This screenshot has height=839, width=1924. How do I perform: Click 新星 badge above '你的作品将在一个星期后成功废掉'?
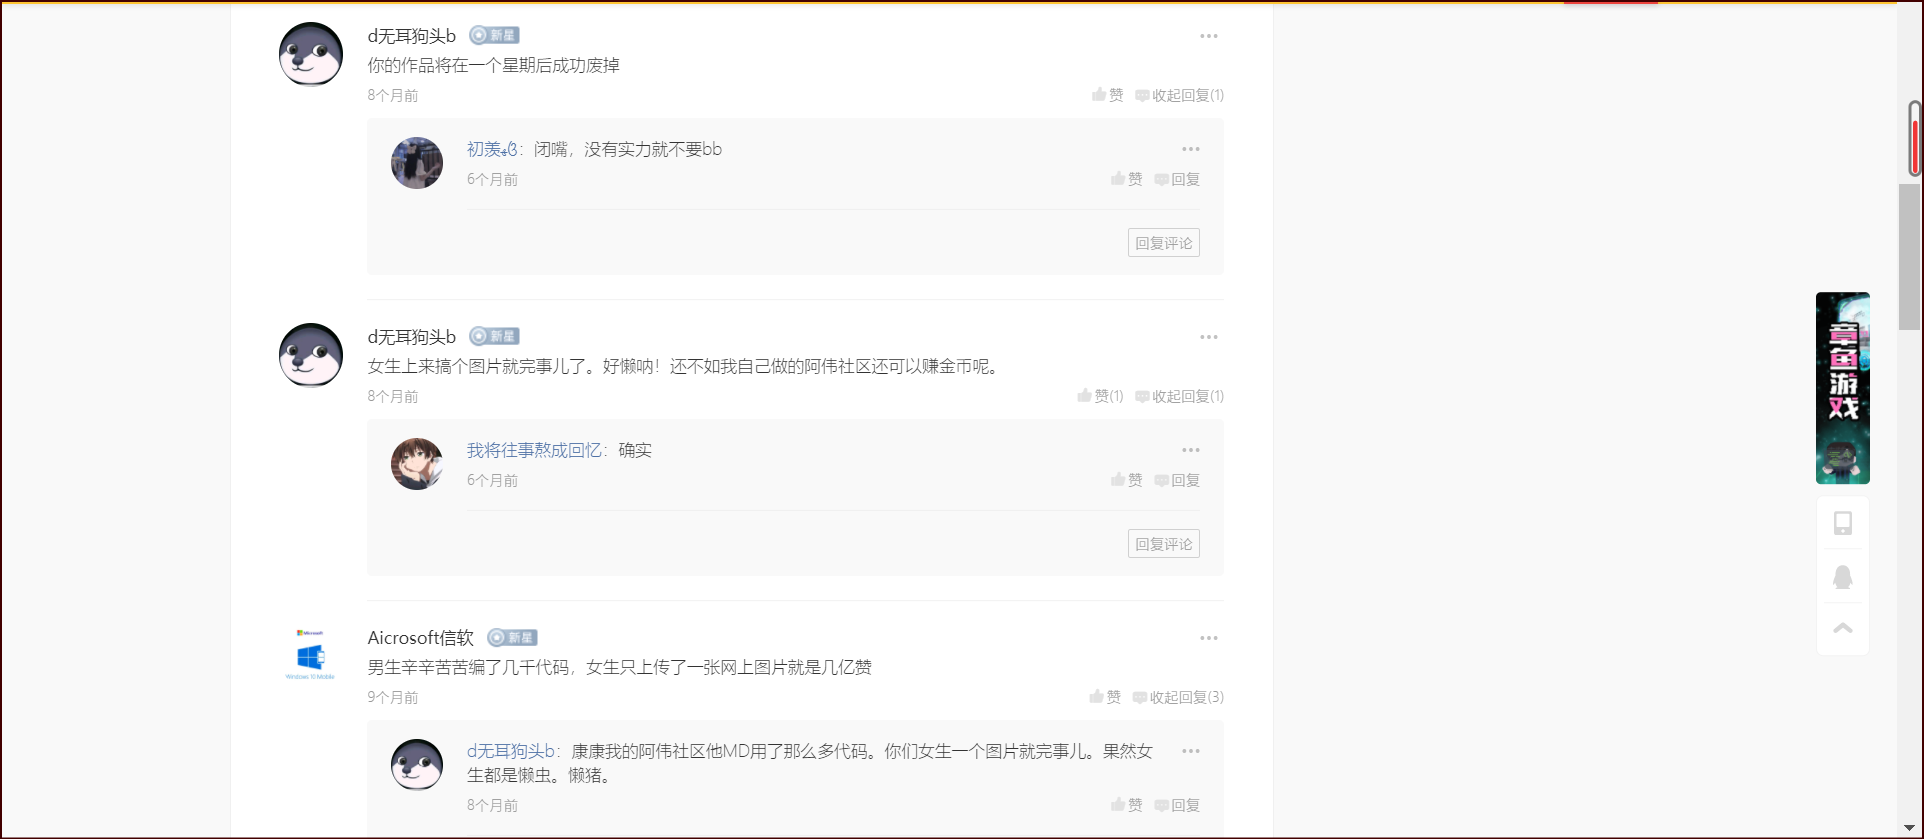495,36
